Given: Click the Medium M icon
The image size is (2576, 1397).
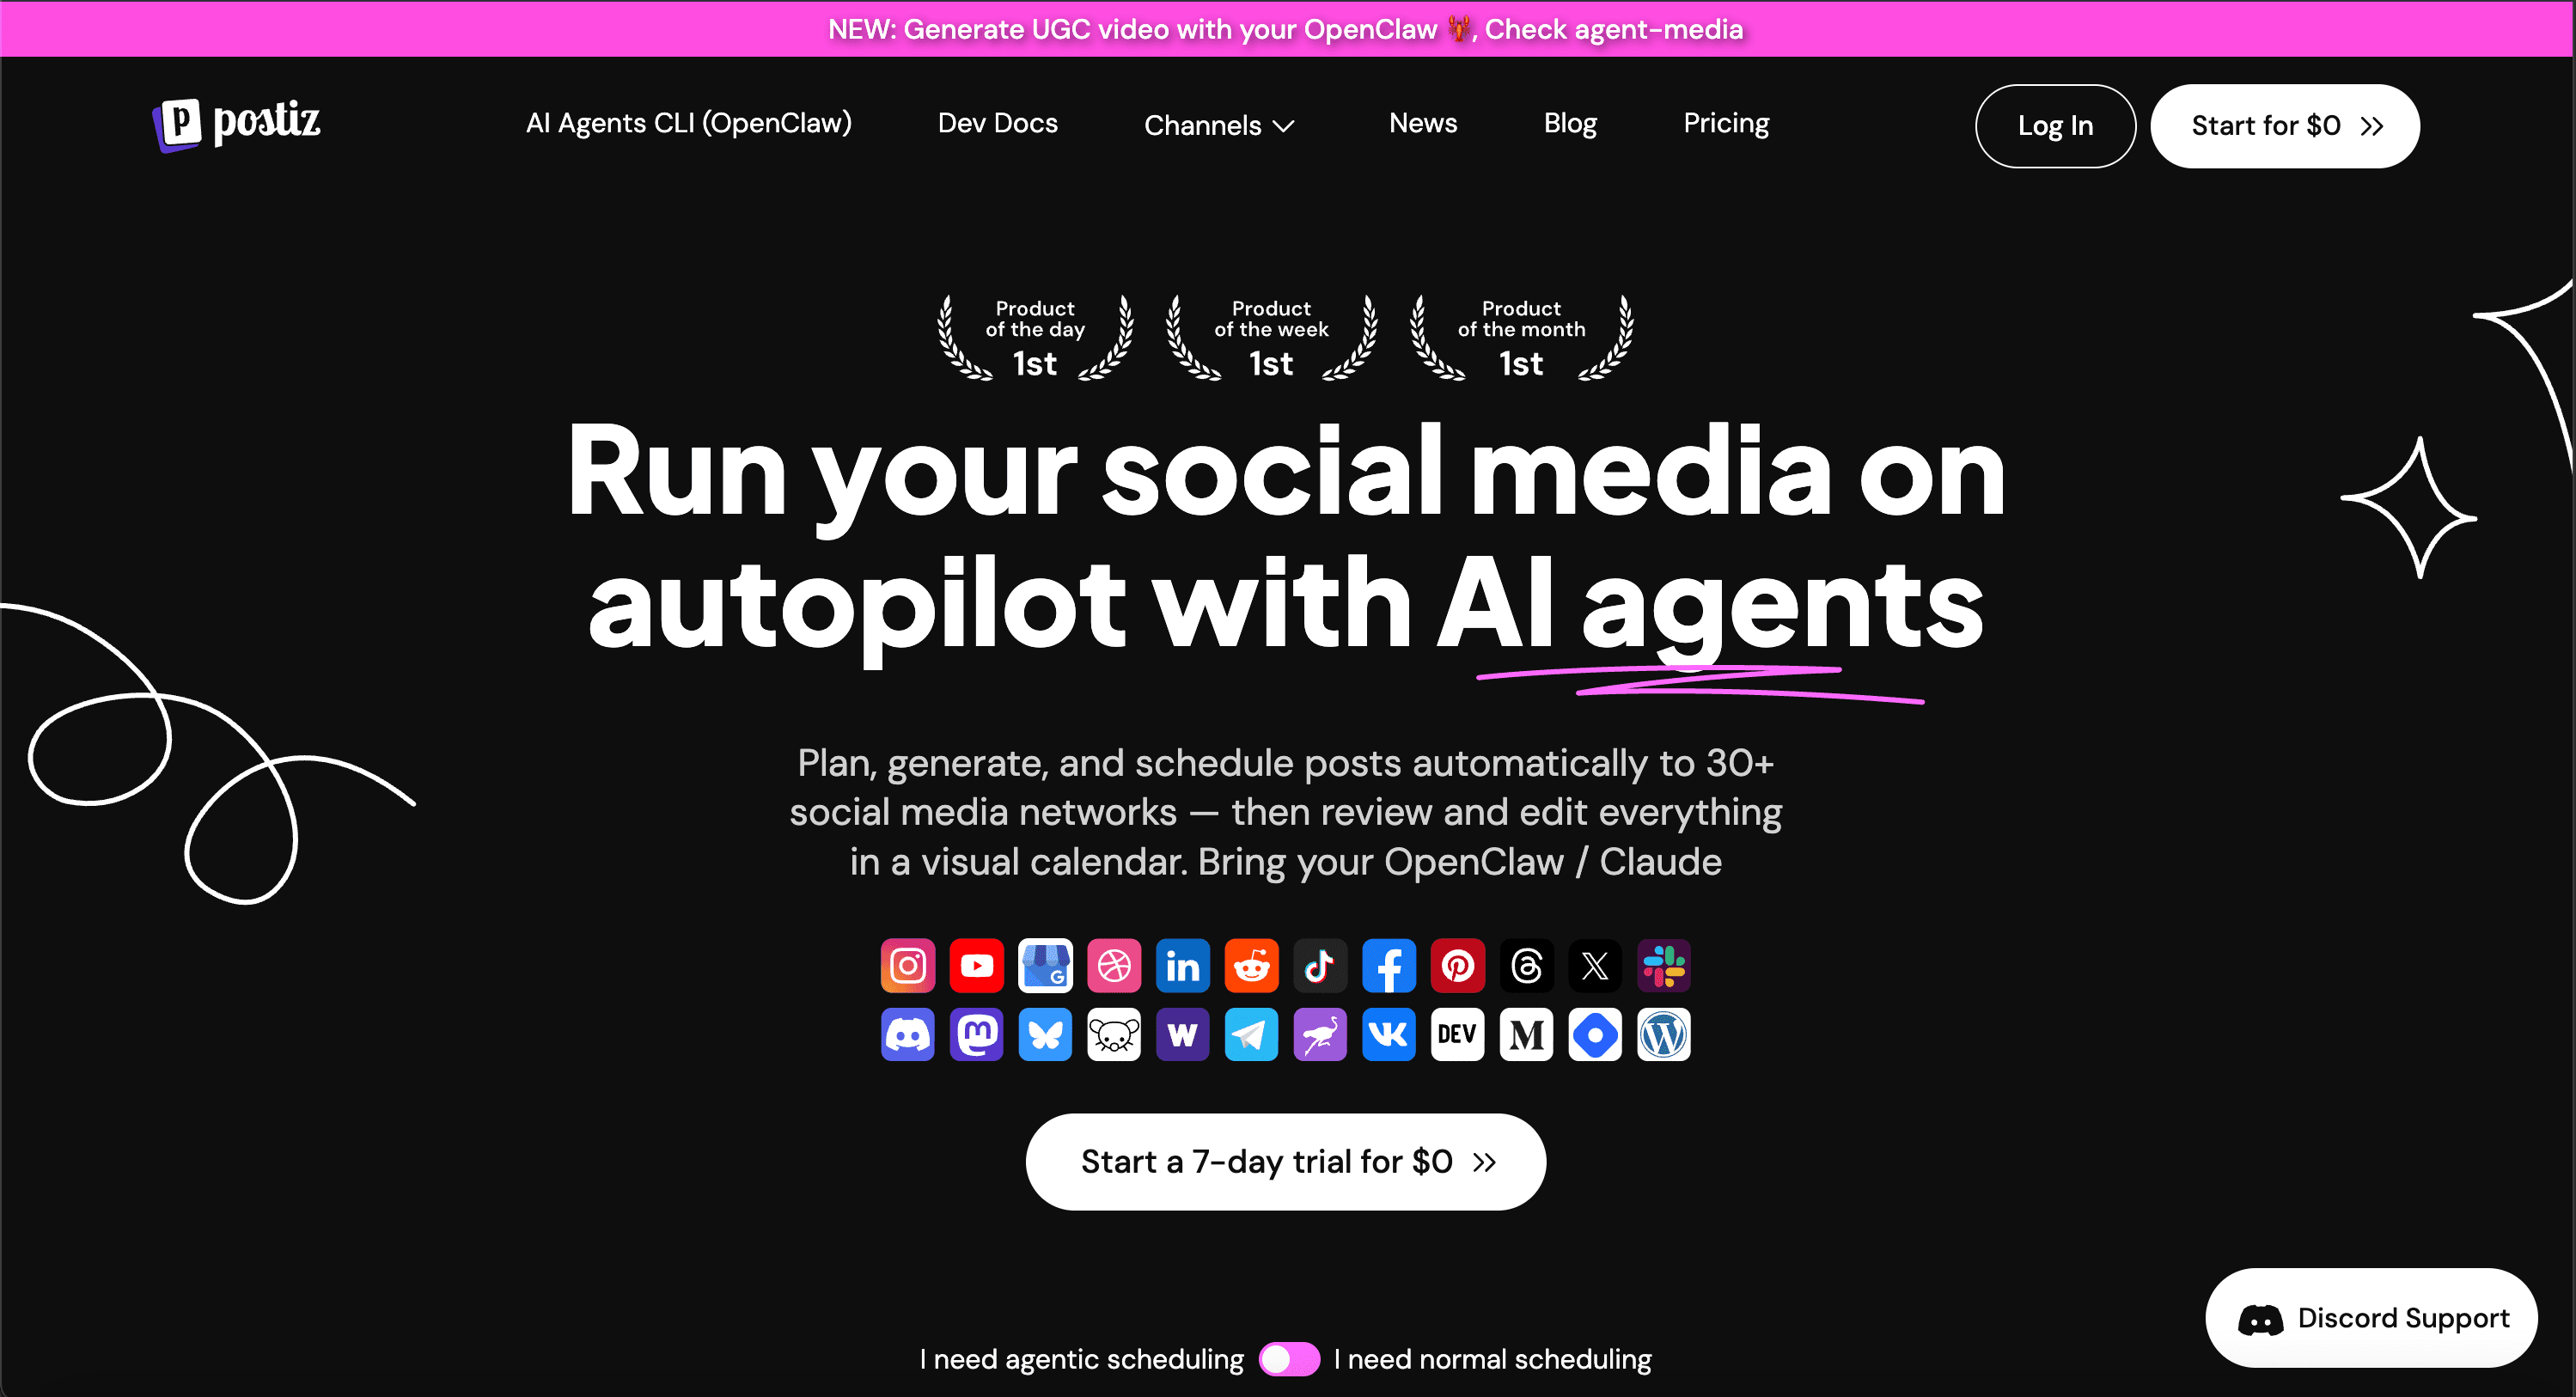Looking at the screenshot, I should [x=1527, y=1034].
